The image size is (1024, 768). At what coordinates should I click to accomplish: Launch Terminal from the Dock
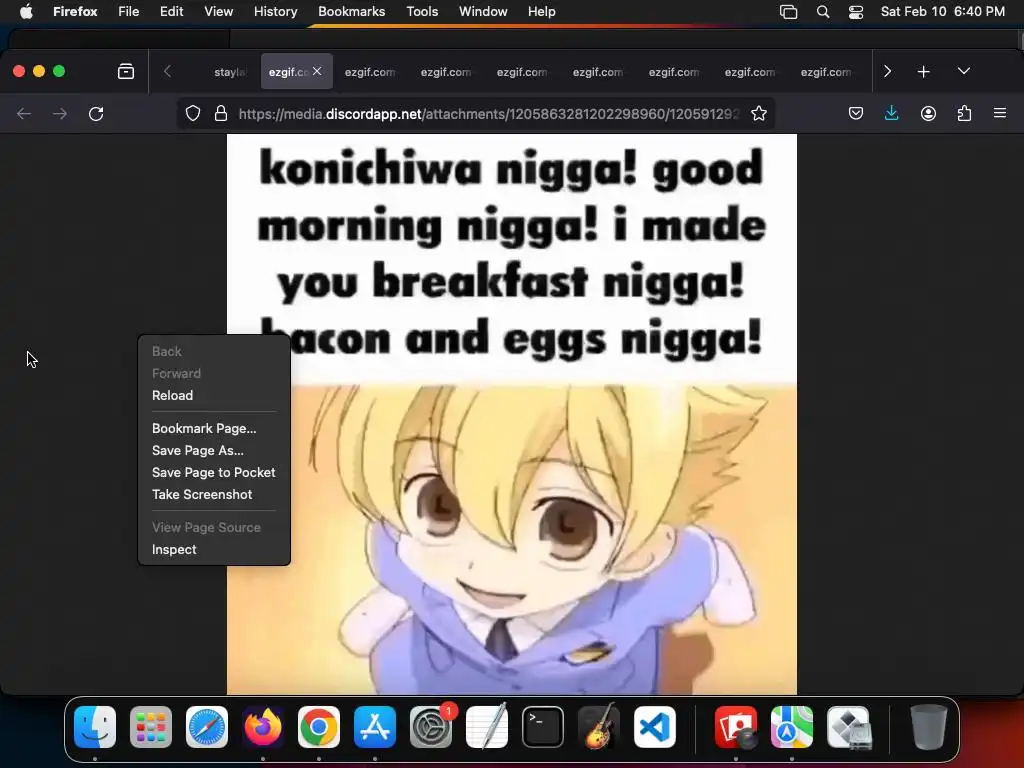click(x=543, y=727)
